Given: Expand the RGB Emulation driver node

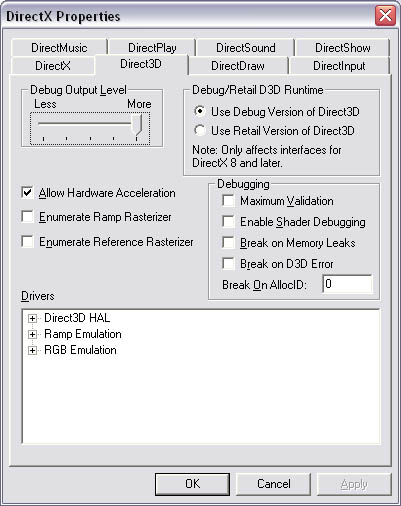Looking at the screenshot, I should pyautogui.click(x=32, y=350).
